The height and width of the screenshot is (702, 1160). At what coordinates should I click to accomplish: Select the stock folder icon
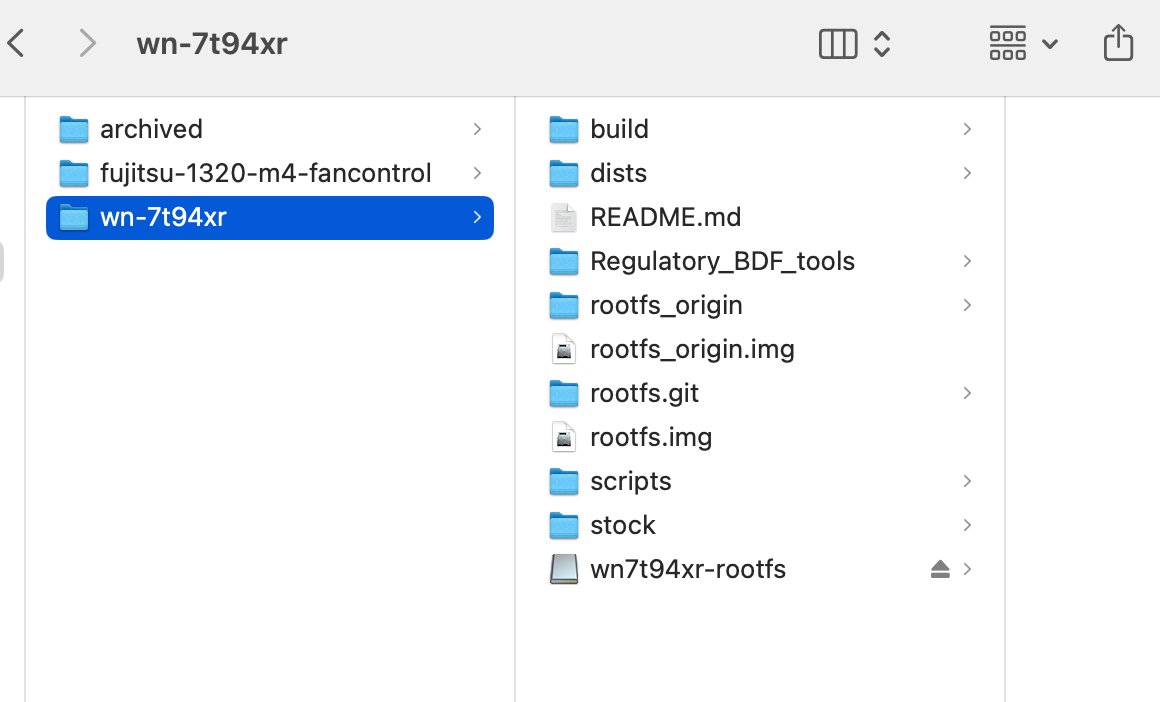tap(564, 525)
